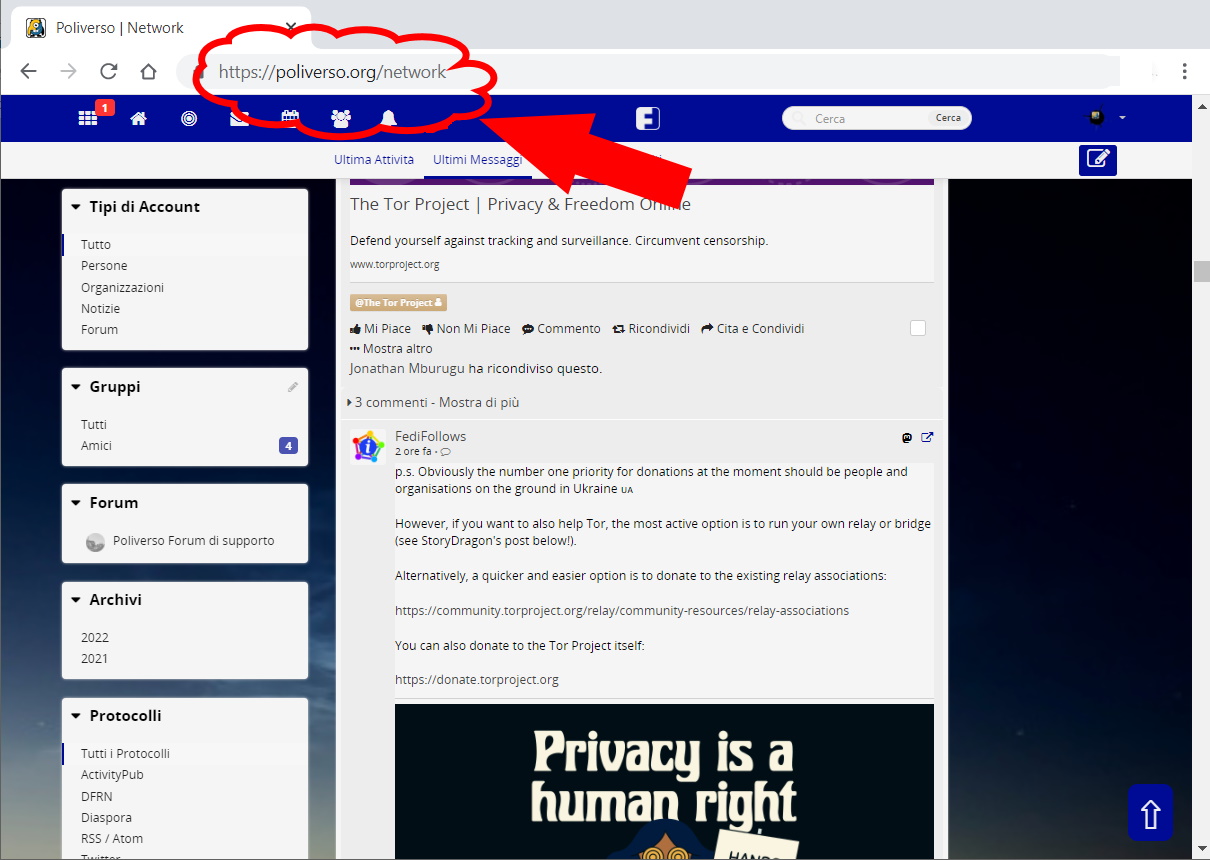Image resolution: width=1210 pixels, height=860 pixels.
Task: Select the Ultimi Messaggi tab
Action: tap(477, 160)
